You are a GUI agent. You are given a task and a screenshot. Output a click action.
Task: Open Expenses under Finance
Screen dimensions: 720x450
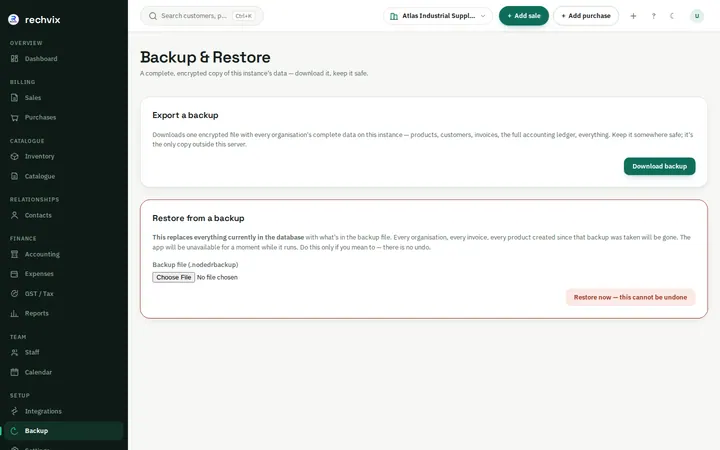64,274
